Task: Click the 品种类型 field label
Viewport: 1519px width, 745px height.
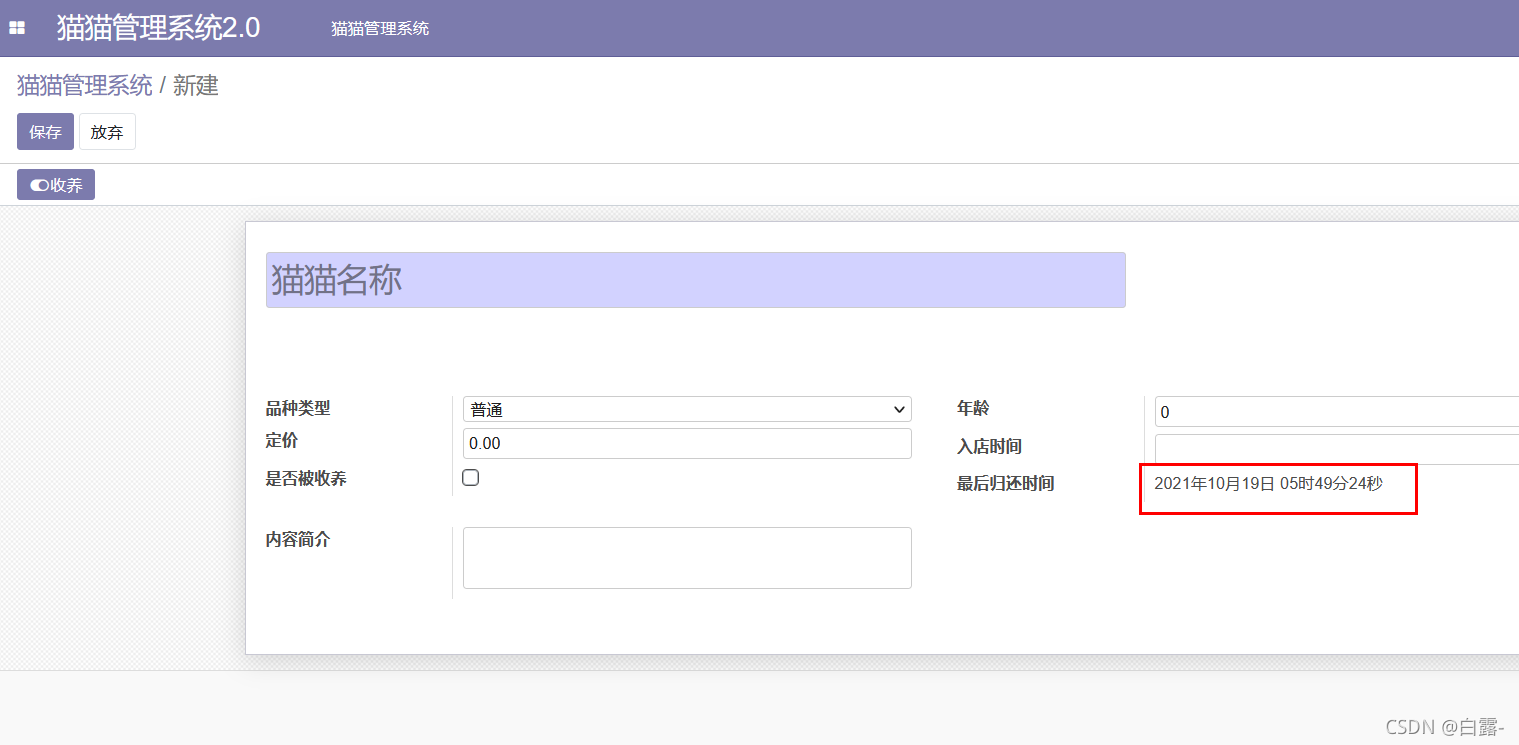Action: [x=298, y=408]
